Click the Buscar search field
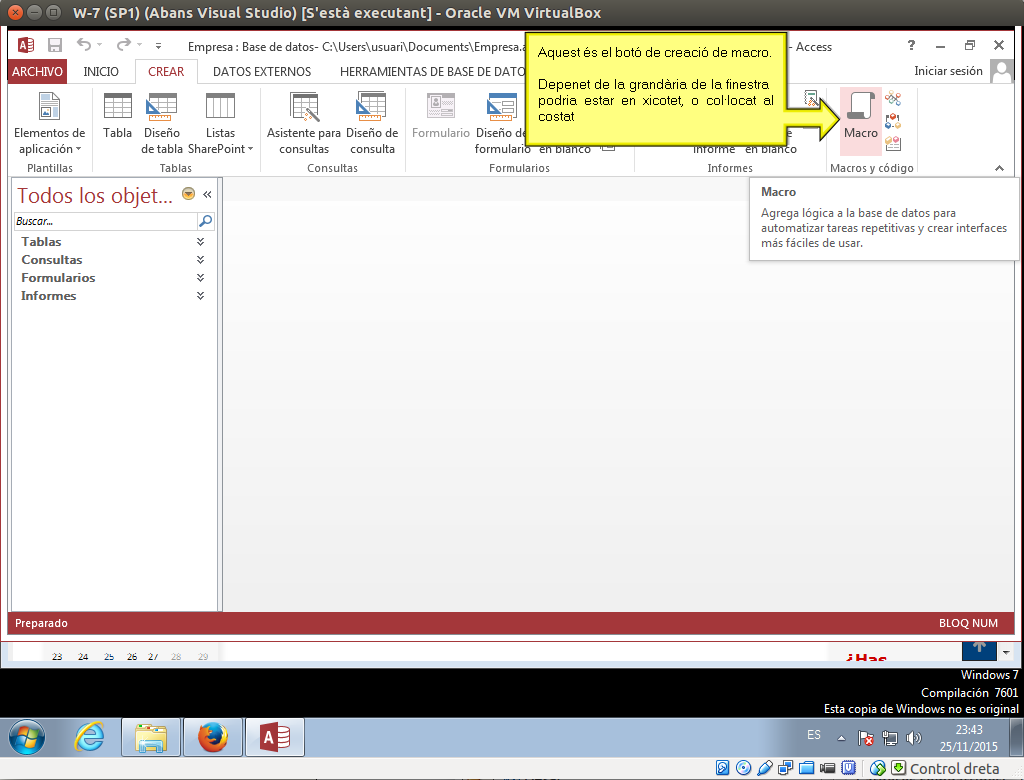The height and width of the screenshot is (780, 1024). (x=105, y=221)
